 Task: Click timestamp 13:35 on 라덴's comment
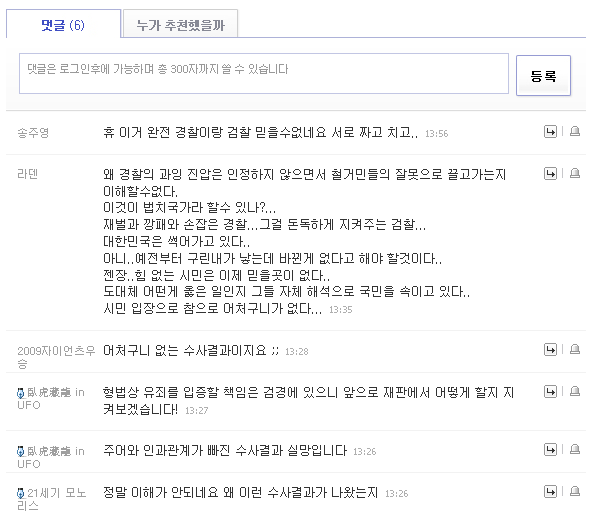tap(341, 310)
